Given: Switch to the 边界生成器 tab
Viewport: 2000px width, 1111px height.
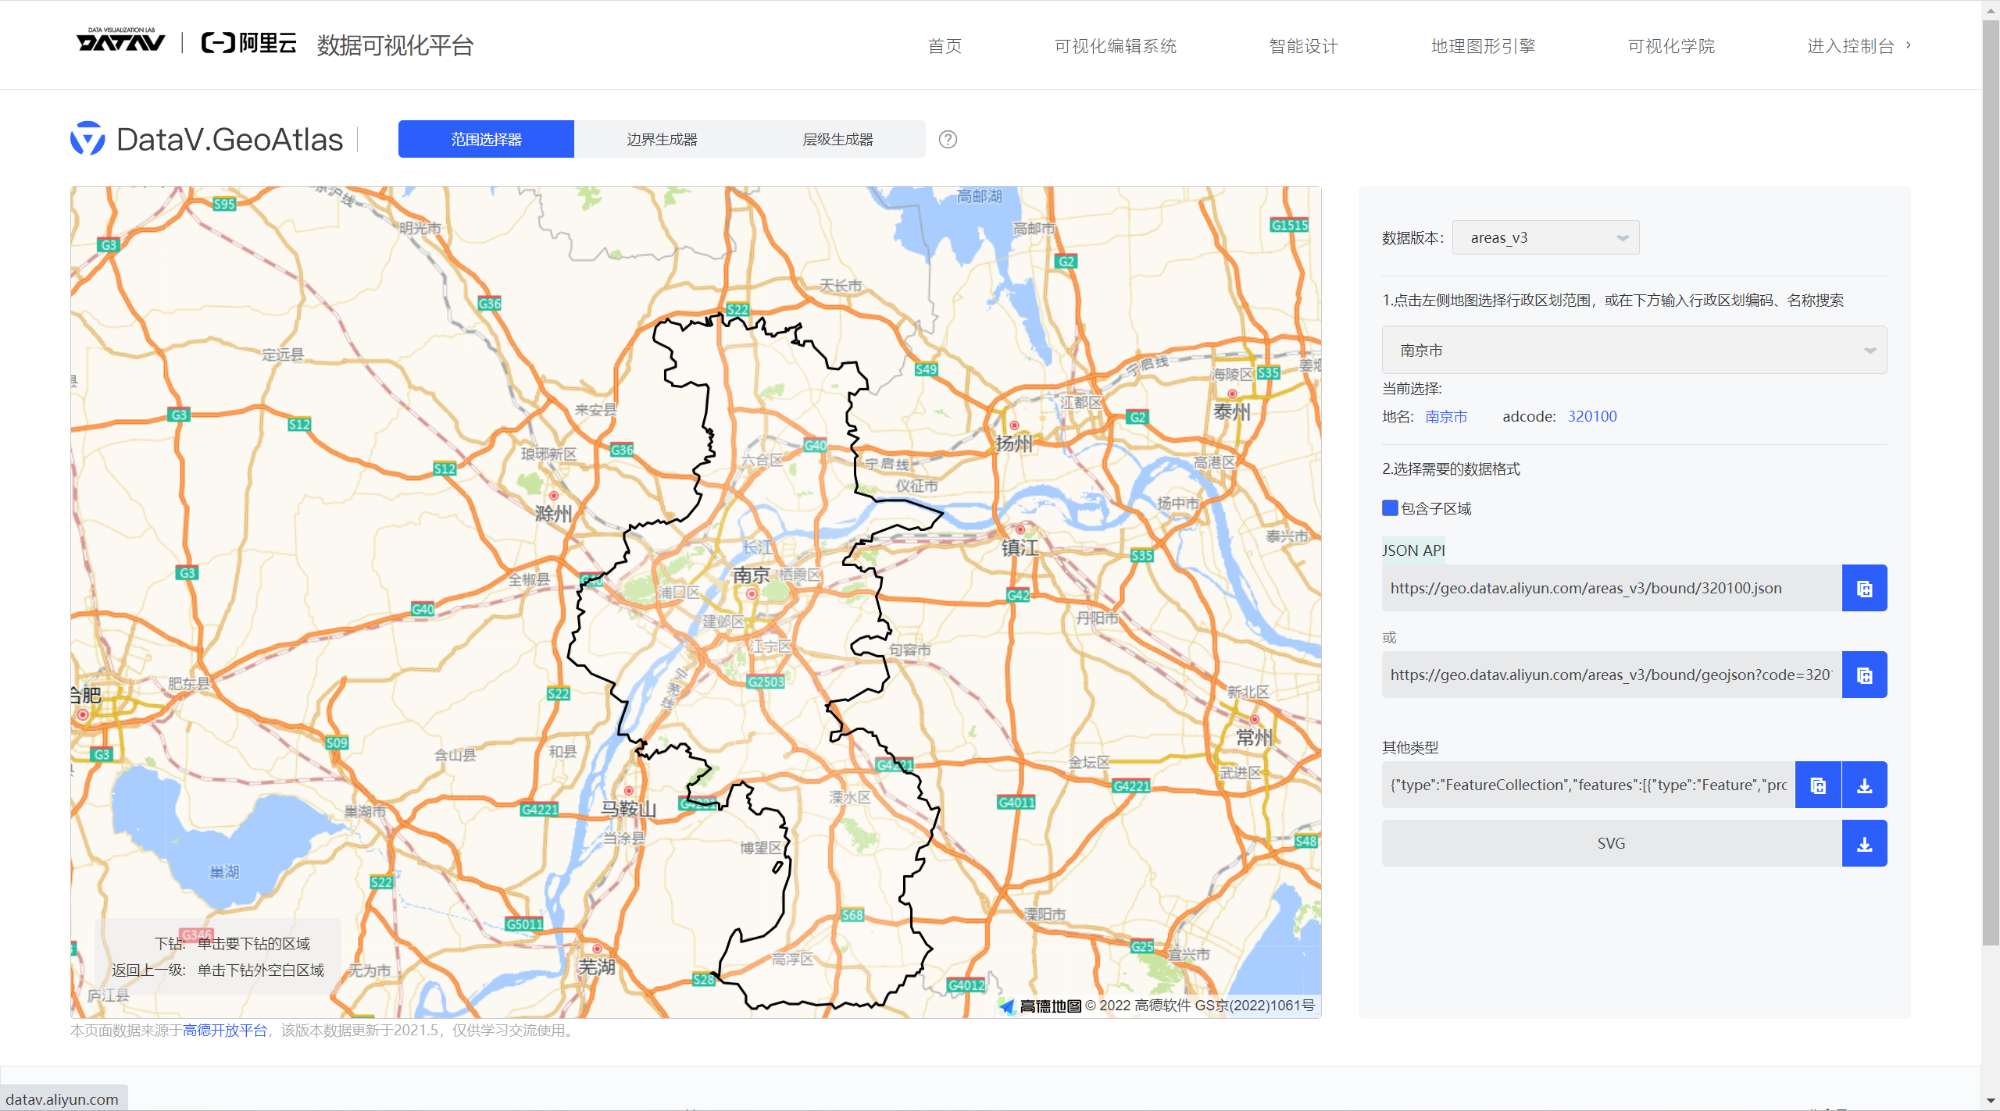Looking at the screenshot, I should pos(662,140).
